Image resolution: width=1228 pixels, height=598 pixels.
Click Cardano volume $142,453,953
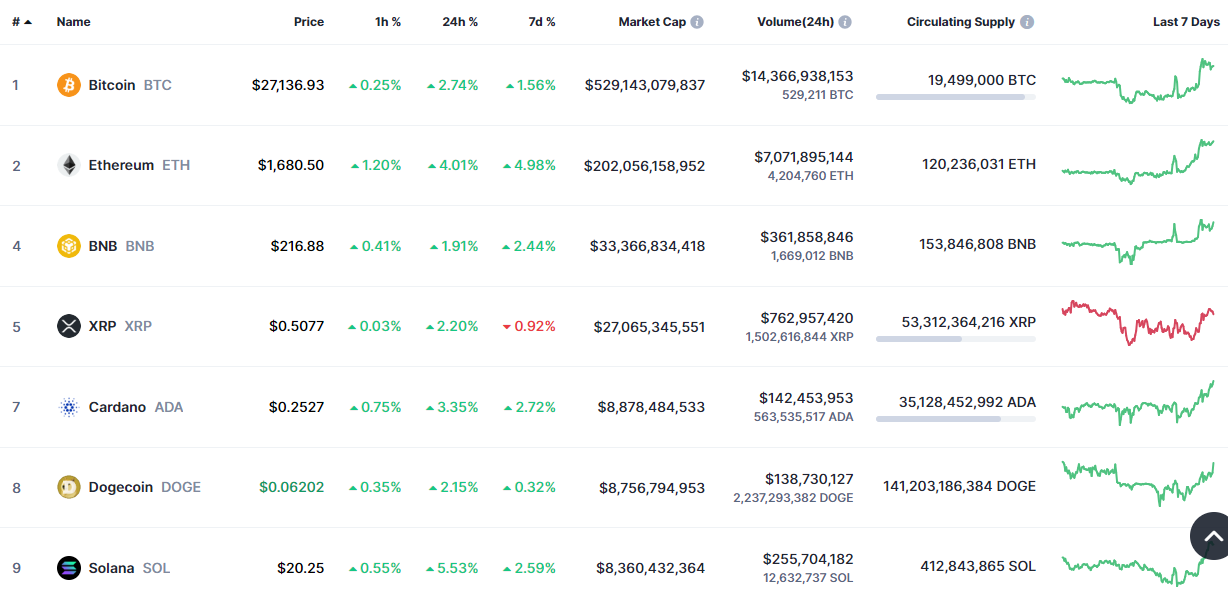[806, 398]
